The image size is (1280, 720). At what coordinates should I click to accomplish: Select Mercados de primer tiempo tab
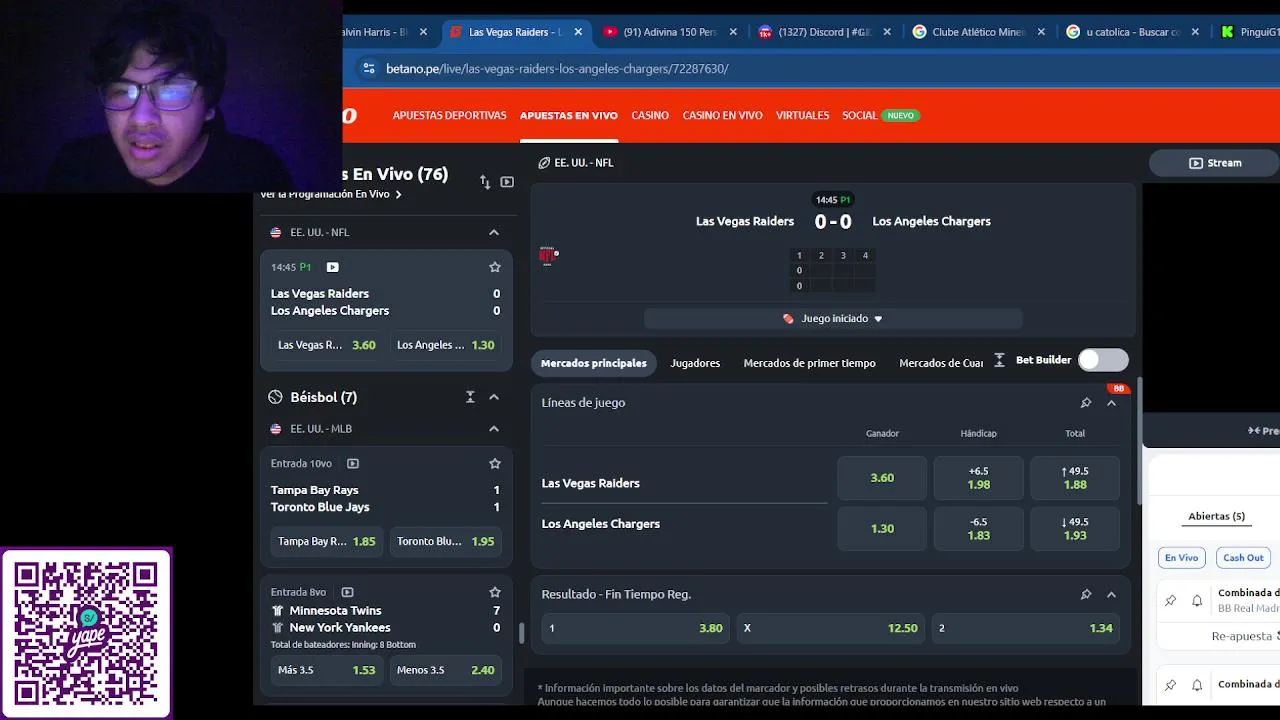point(809,363)
